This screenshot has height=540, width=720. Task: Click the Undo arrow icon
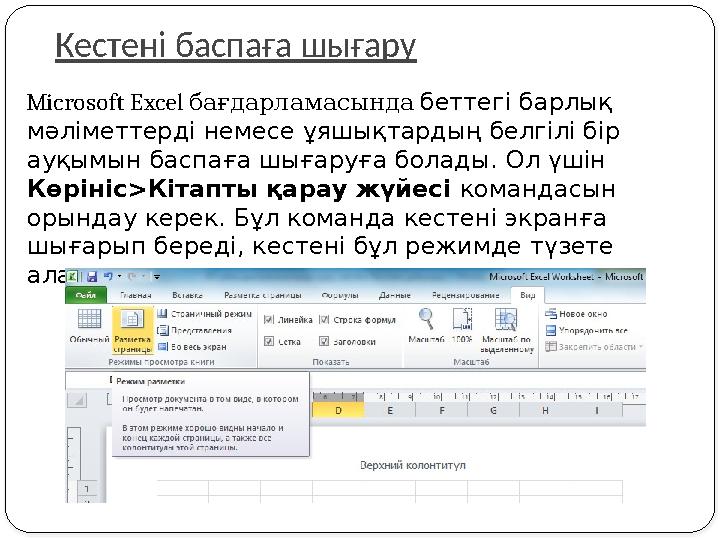108,276
